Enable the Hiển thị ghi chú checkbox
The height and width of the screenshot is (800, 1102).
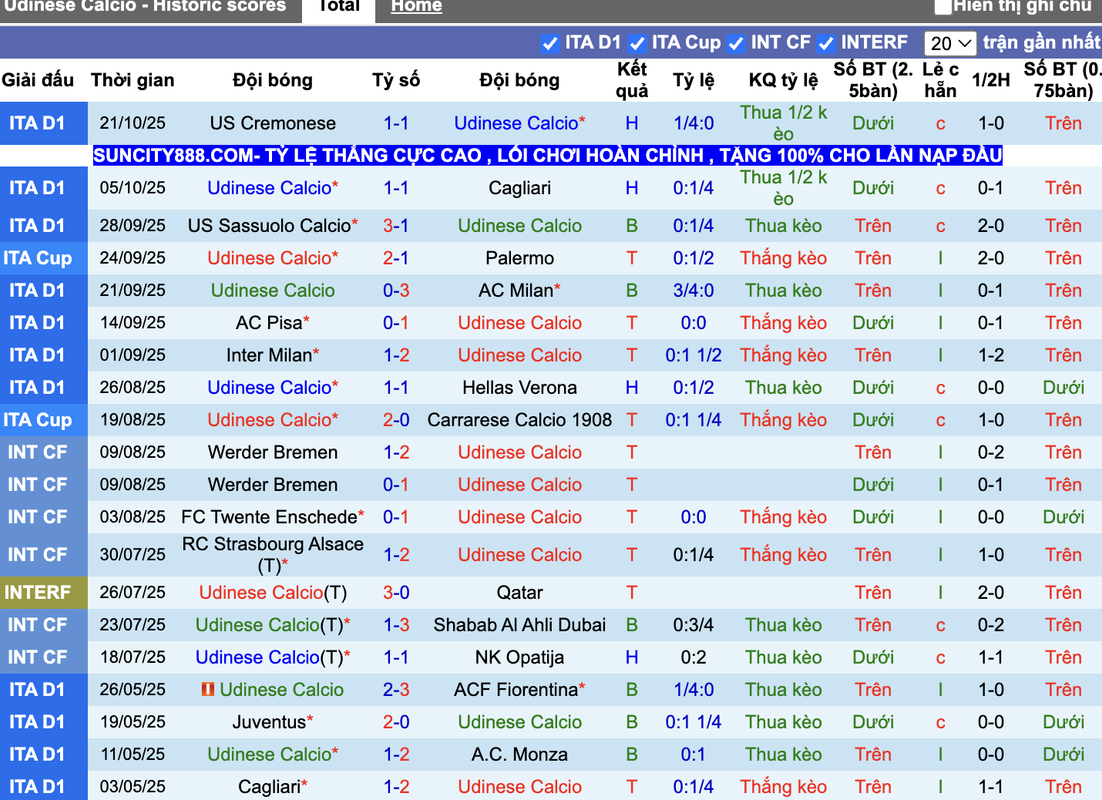942,6
